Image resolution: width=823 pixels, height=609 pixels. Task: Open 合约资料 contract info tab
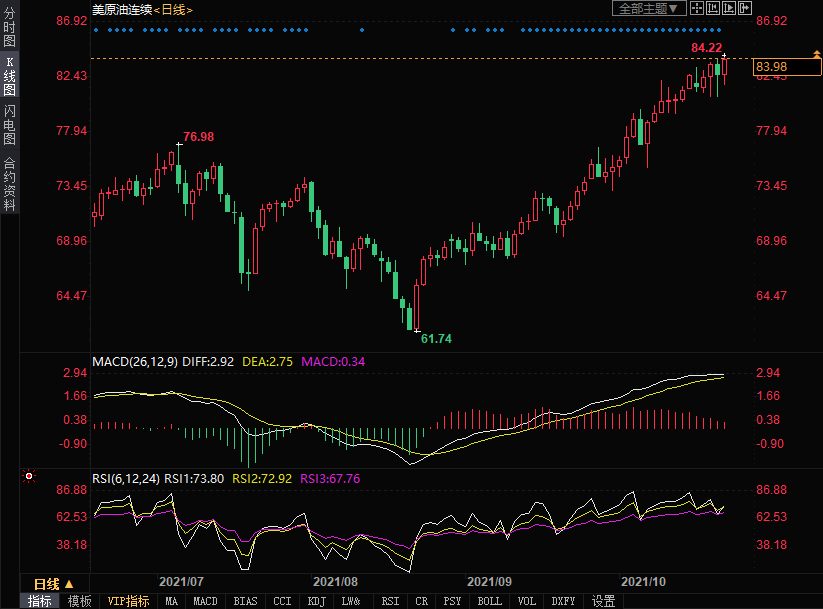pyautogui.click(x=9, y=183)
